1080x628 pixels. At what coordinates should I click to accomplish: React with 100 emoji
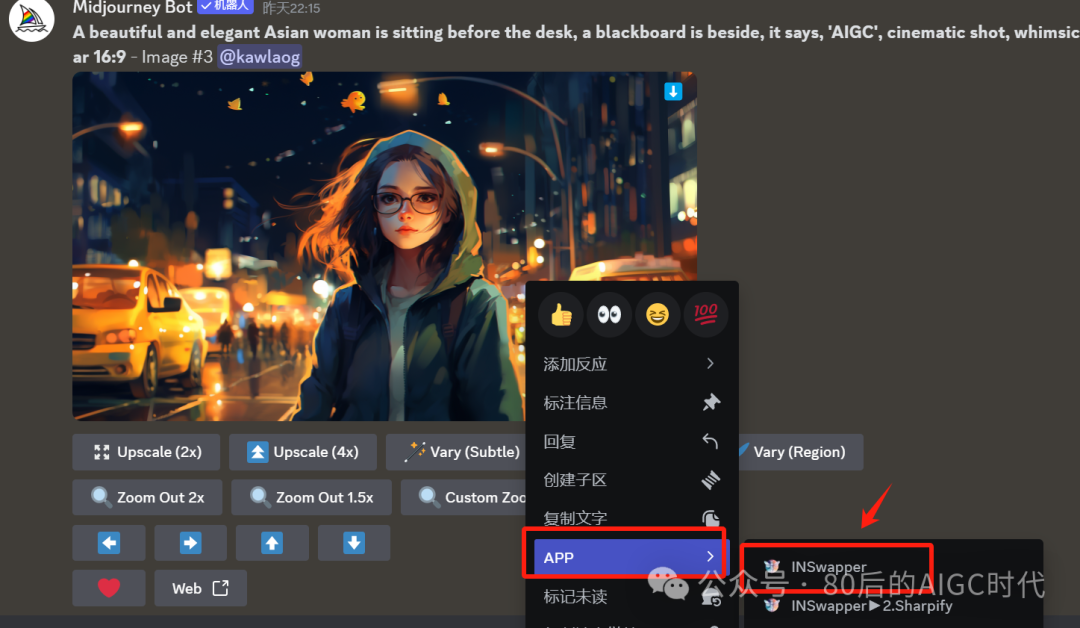[705, 315]
